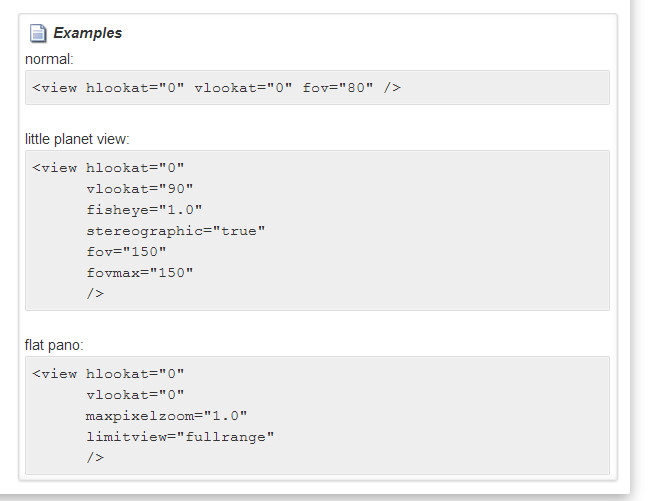The height and width of the screenshot is (501, 653).
Task: Click the first line of flat pano code
Action: [108, 374]
